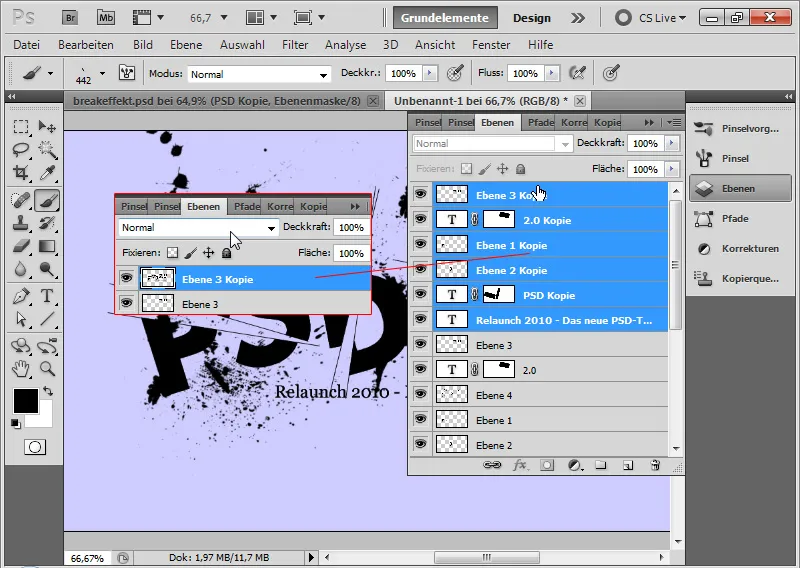The image size is (800, 568).
Task: Select the Crop tool
Action: (x=20, y=173)
